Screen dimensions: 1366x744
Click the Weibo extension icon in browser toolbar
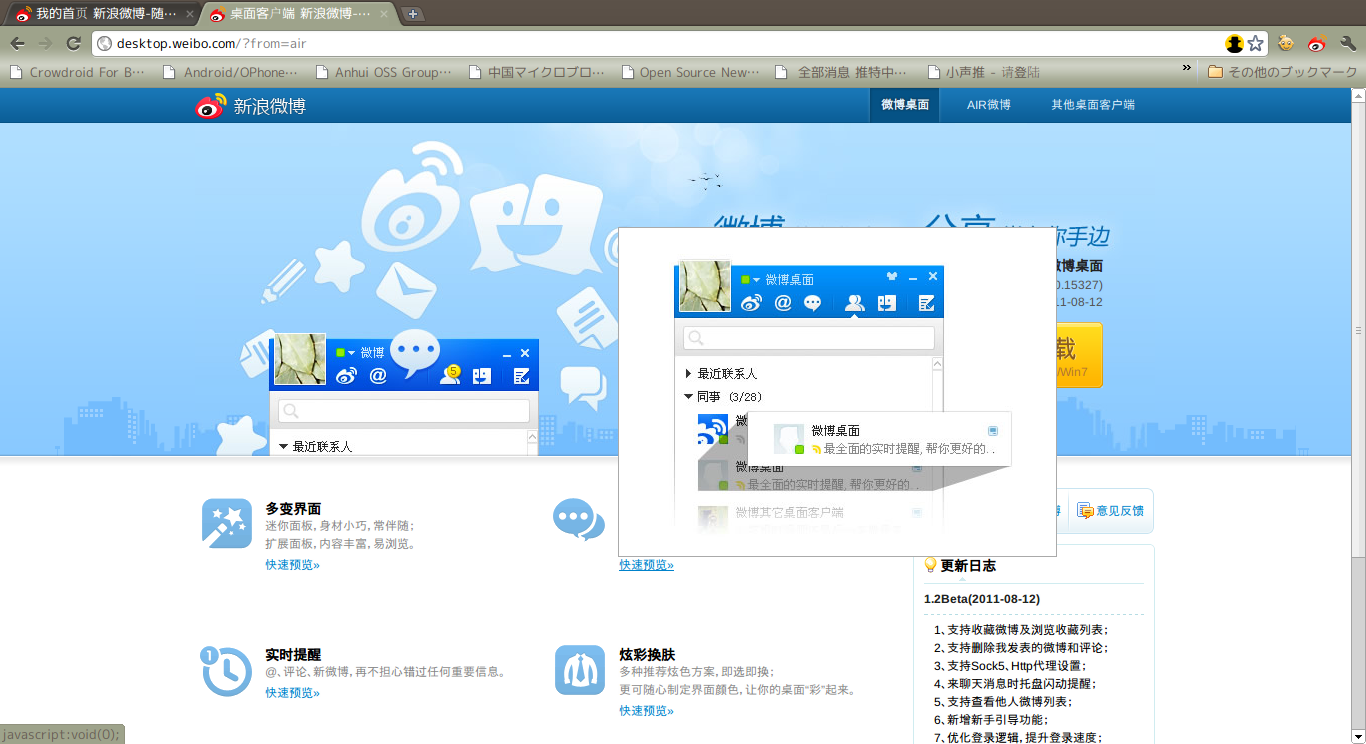coord(1317,43)
